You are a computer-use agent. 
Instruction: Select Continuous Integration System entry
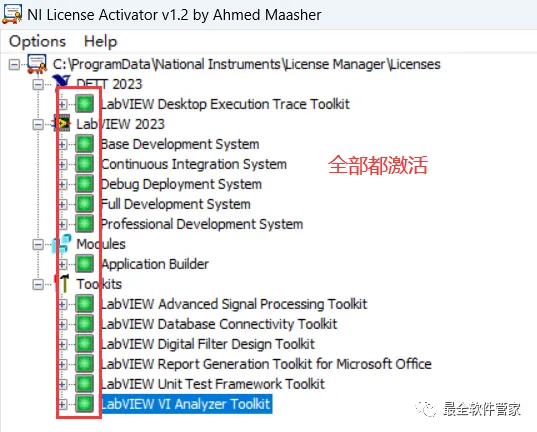coord(194,164)
